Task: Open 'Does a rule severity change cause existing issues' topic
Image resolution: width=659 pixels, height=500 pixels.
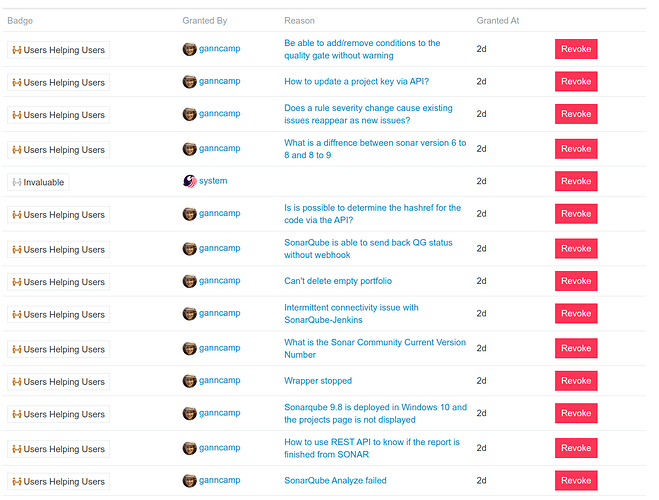Action: (x=368, y=114)
